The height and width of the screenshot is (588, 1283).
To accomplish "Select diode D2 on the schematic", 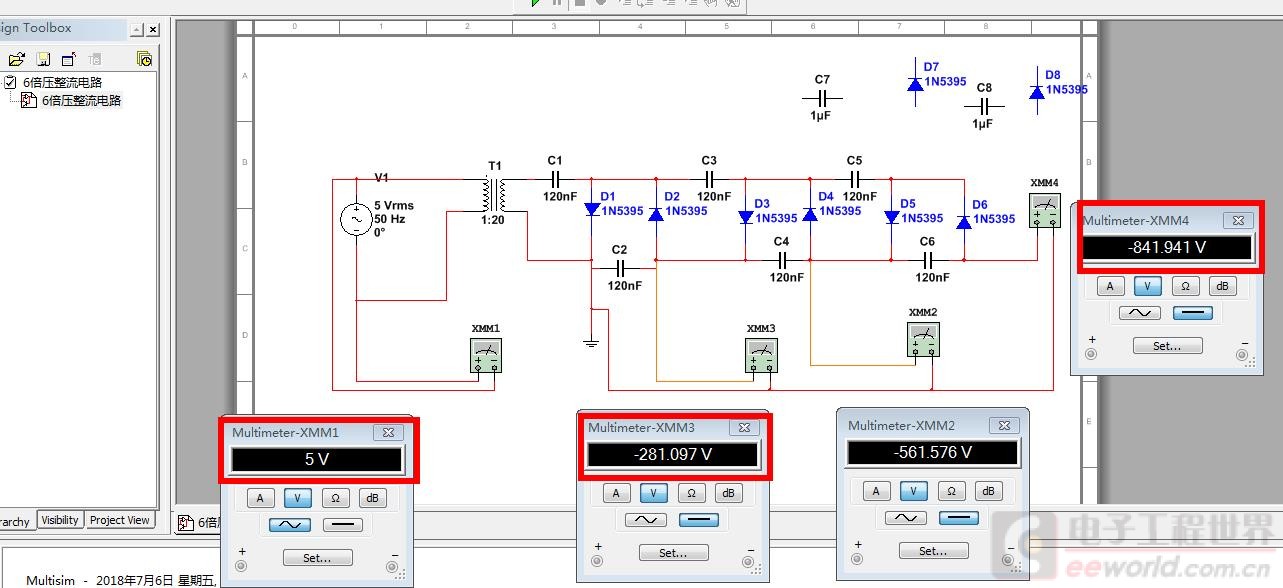I will [x=656, y=213].
